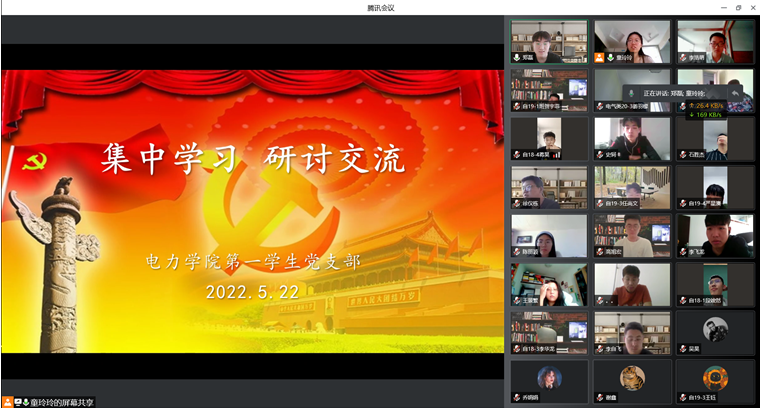Click the 正在讲话: 郑磊; 童玲玲 speaker text
This screenshot has height=408, width=760.
[x=674, y=93]
